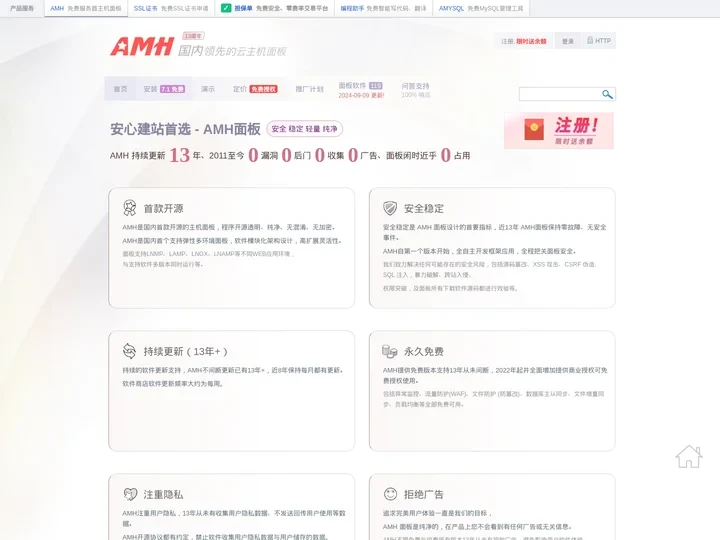720x540 pixels.
Task: Select the AMYSQL tab in top bar
Action: pos(481,8)
